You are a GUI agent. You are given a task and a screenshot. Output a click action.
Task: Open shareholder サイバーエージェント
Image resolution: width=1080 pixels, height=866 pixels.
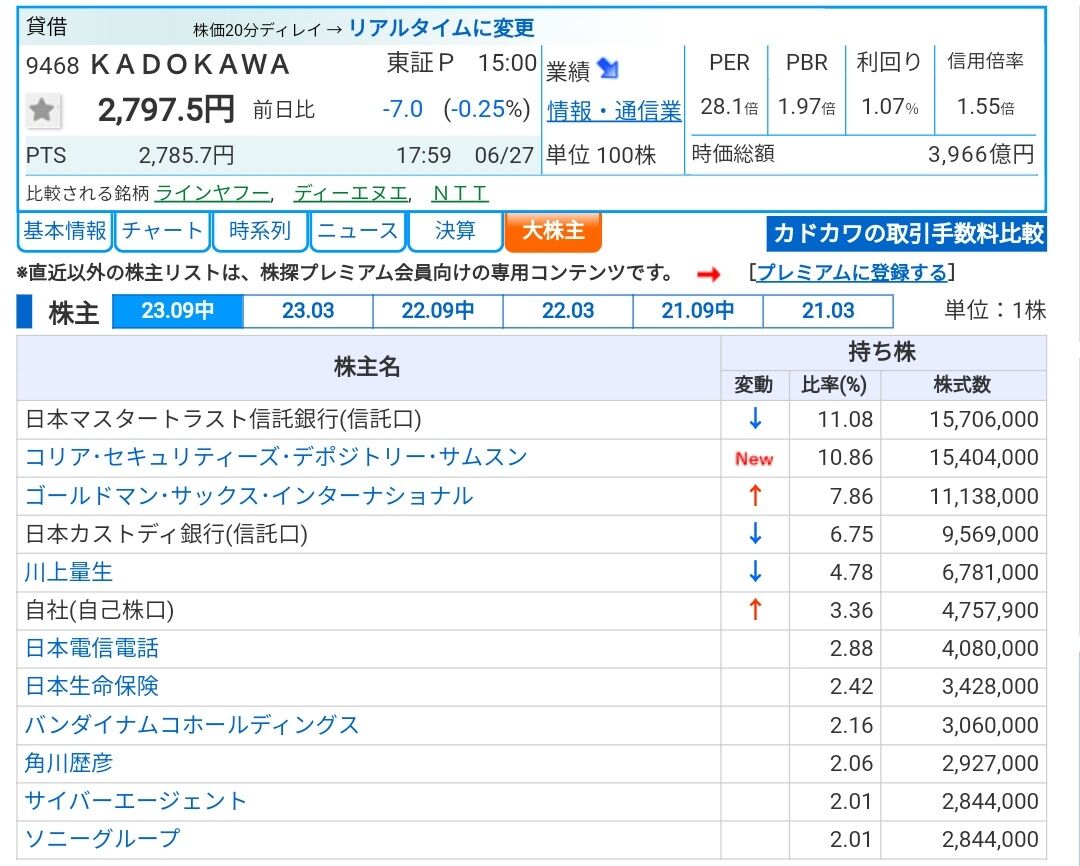(x=136, y=801)
